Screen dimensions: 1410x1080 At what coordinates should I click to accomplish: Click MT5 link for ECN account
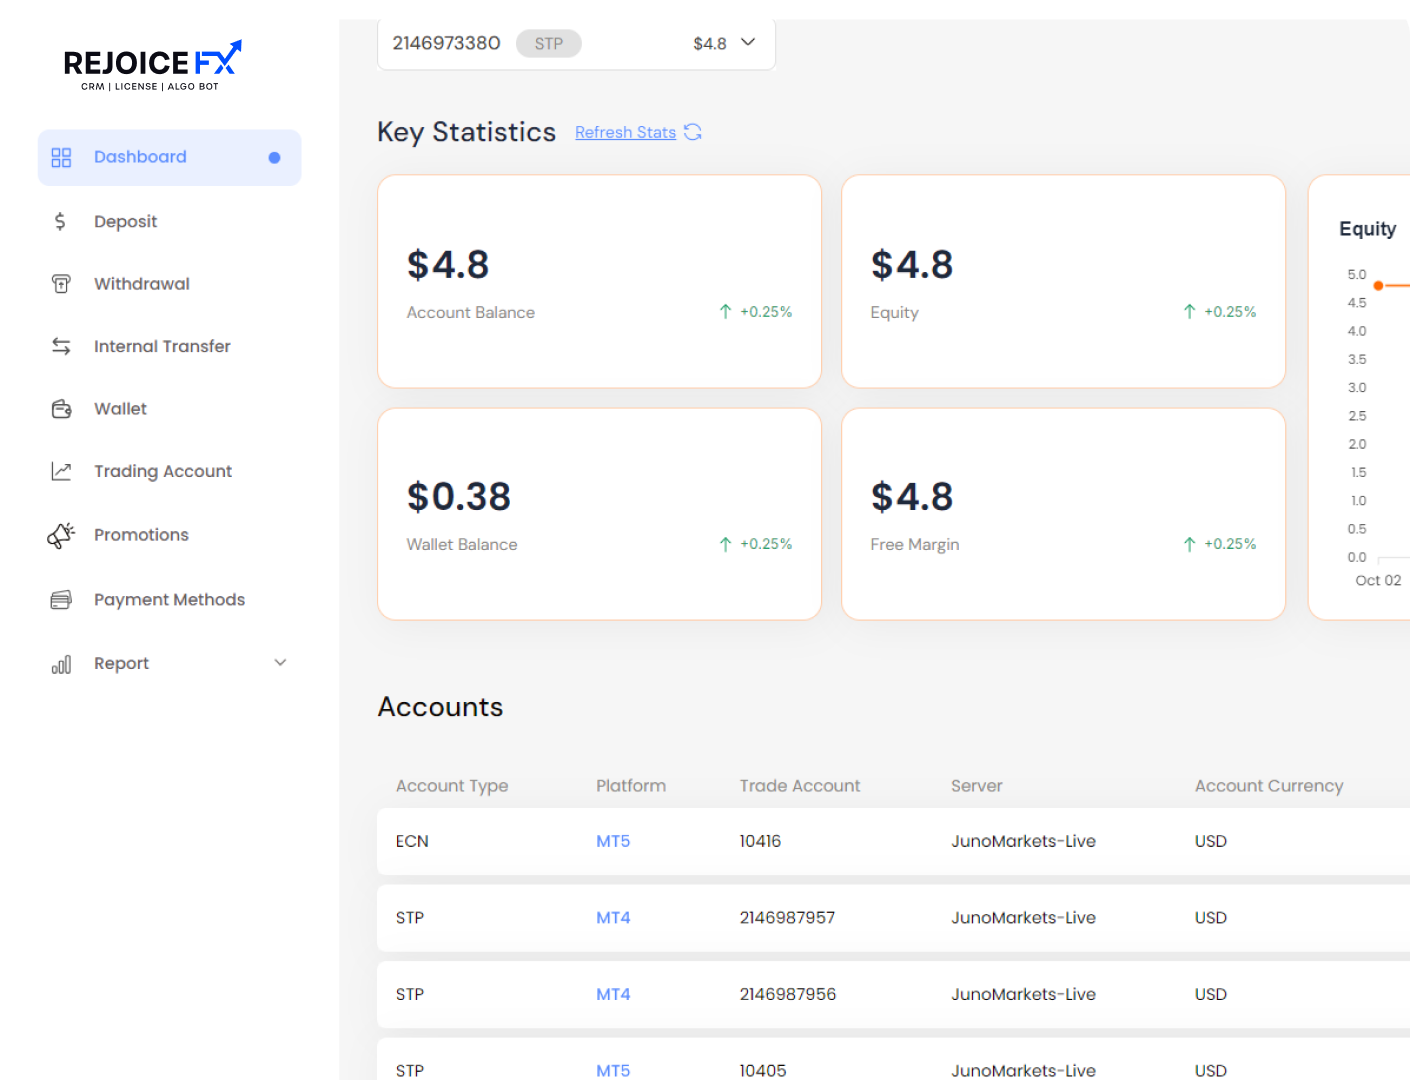tap(613, 841)
